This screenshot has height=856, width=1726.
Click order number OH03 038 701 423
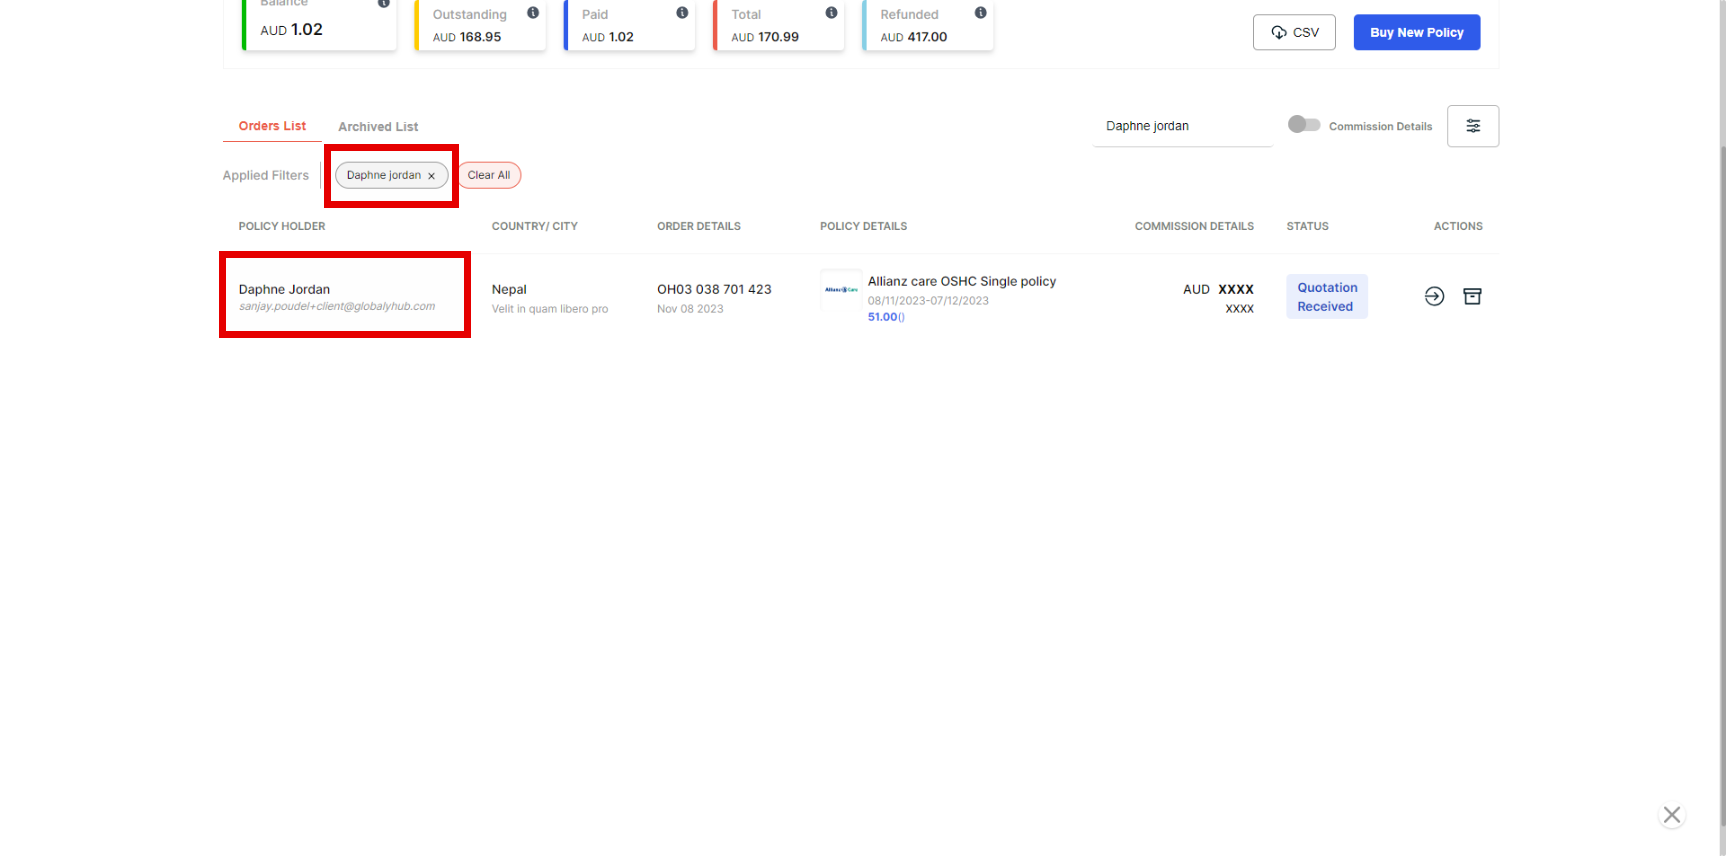[x=714, y=289]
